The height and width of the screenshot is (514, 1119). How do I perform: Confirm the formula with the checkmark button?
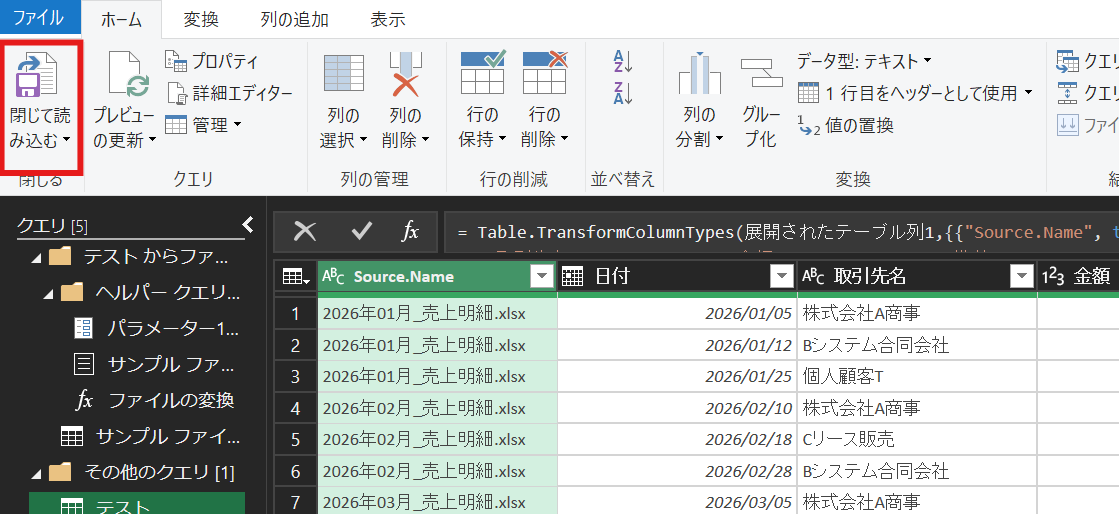[361, 232]
